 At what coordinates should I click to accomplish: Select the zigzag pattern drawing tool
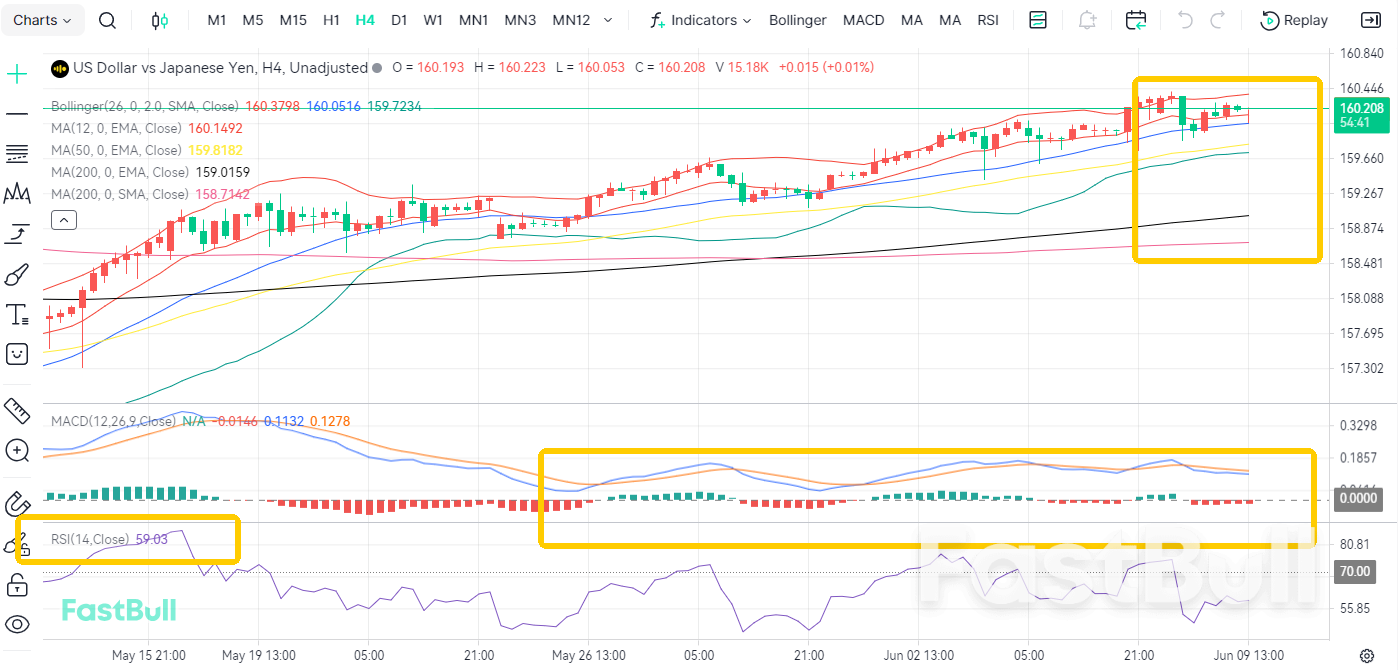point(17,194)
